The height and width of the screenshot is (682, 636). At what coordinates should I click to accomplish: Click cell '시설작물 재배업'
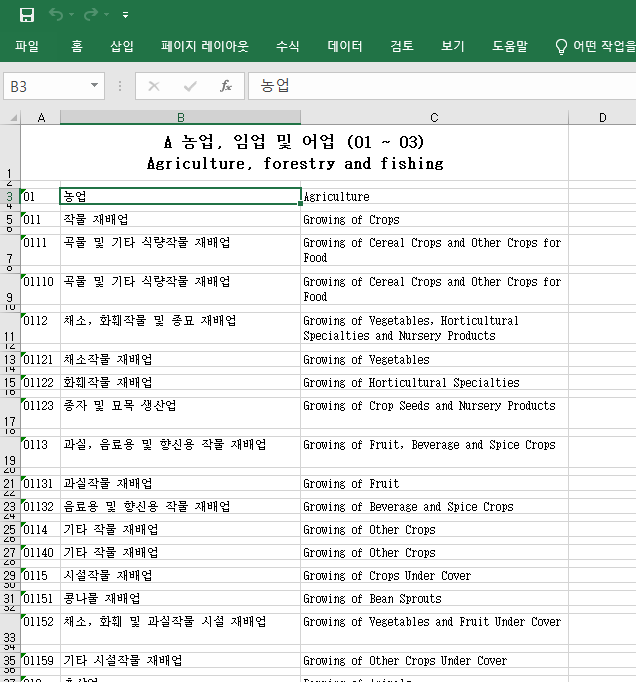click(x=181, y=575)
